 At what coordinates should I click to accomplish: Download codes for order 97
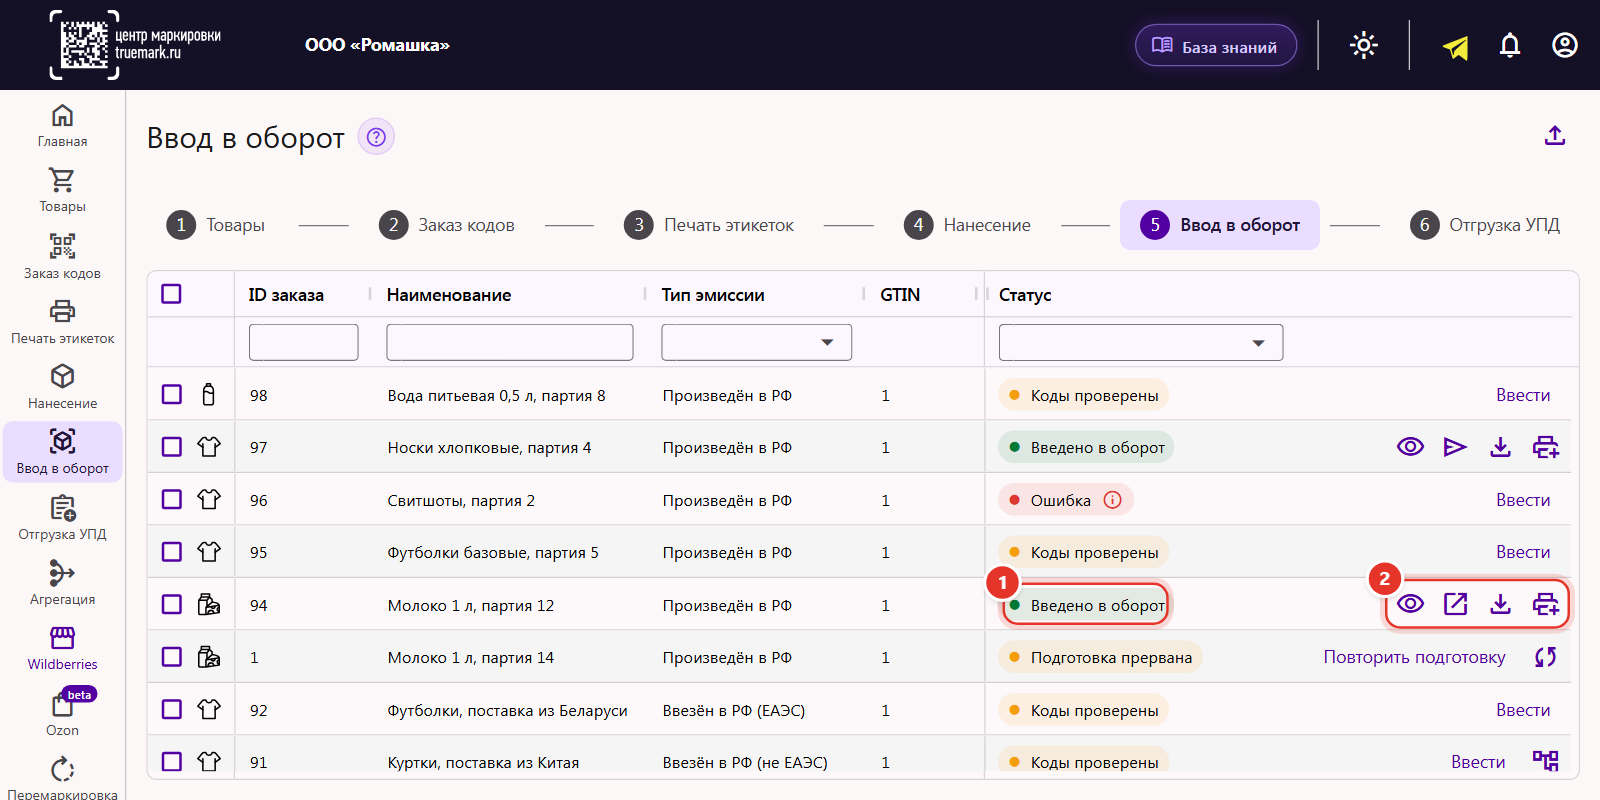(1500, 447)
